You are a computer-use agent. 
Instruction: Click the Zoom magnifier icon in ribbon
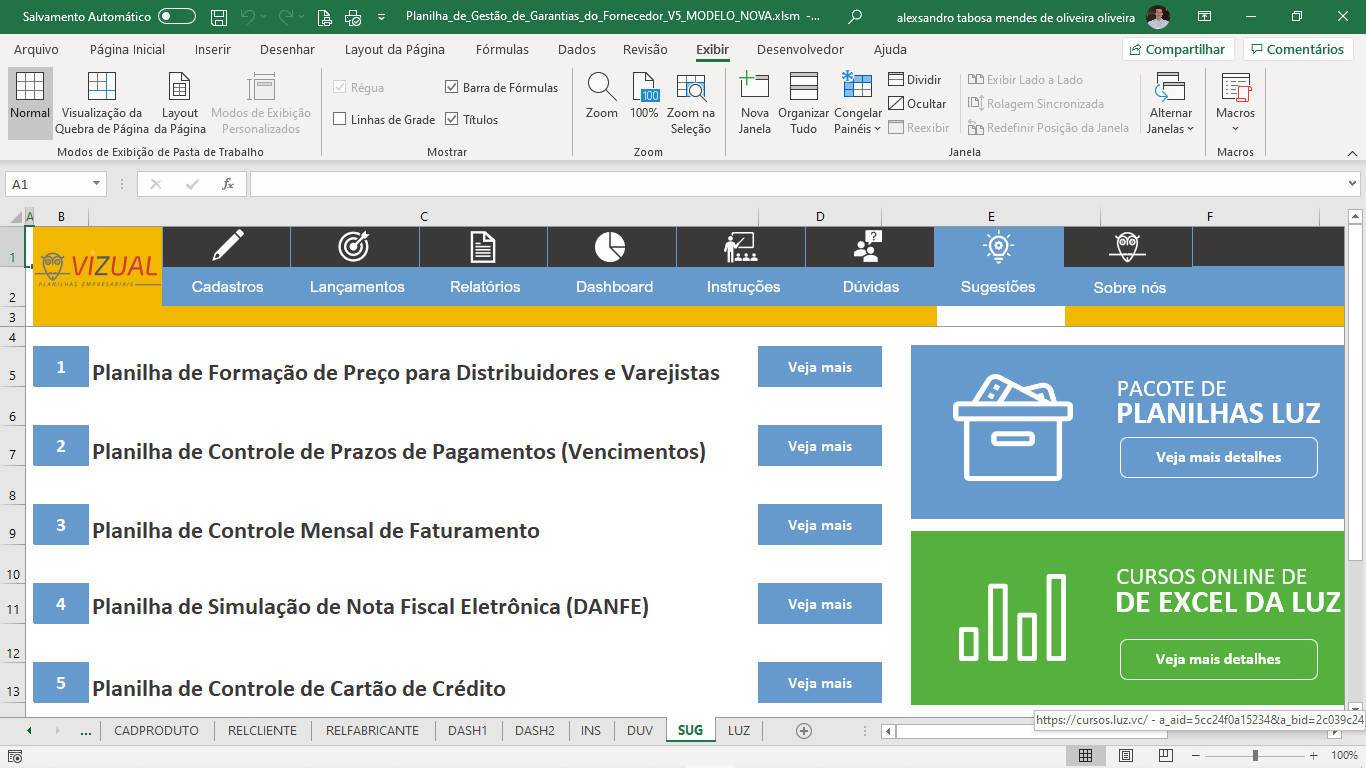click(x=601, y=89)
